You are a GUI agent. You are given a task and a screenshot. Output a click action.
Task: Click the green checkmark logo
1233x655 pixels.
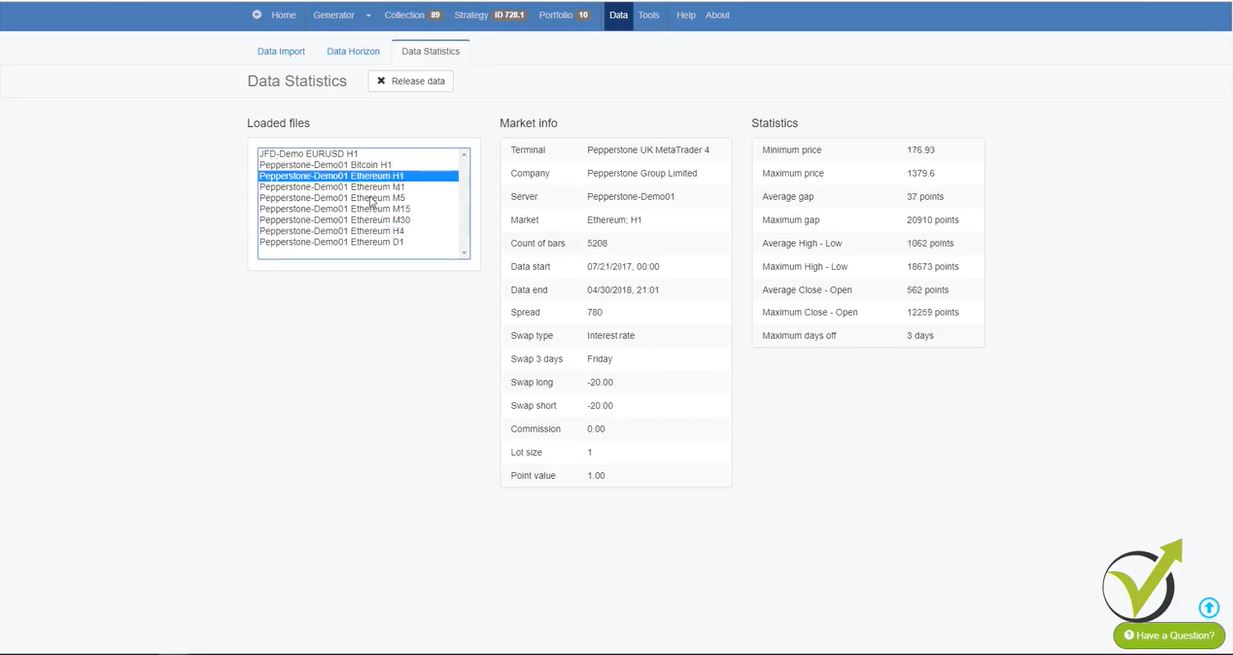click(x=1142, y=582)
